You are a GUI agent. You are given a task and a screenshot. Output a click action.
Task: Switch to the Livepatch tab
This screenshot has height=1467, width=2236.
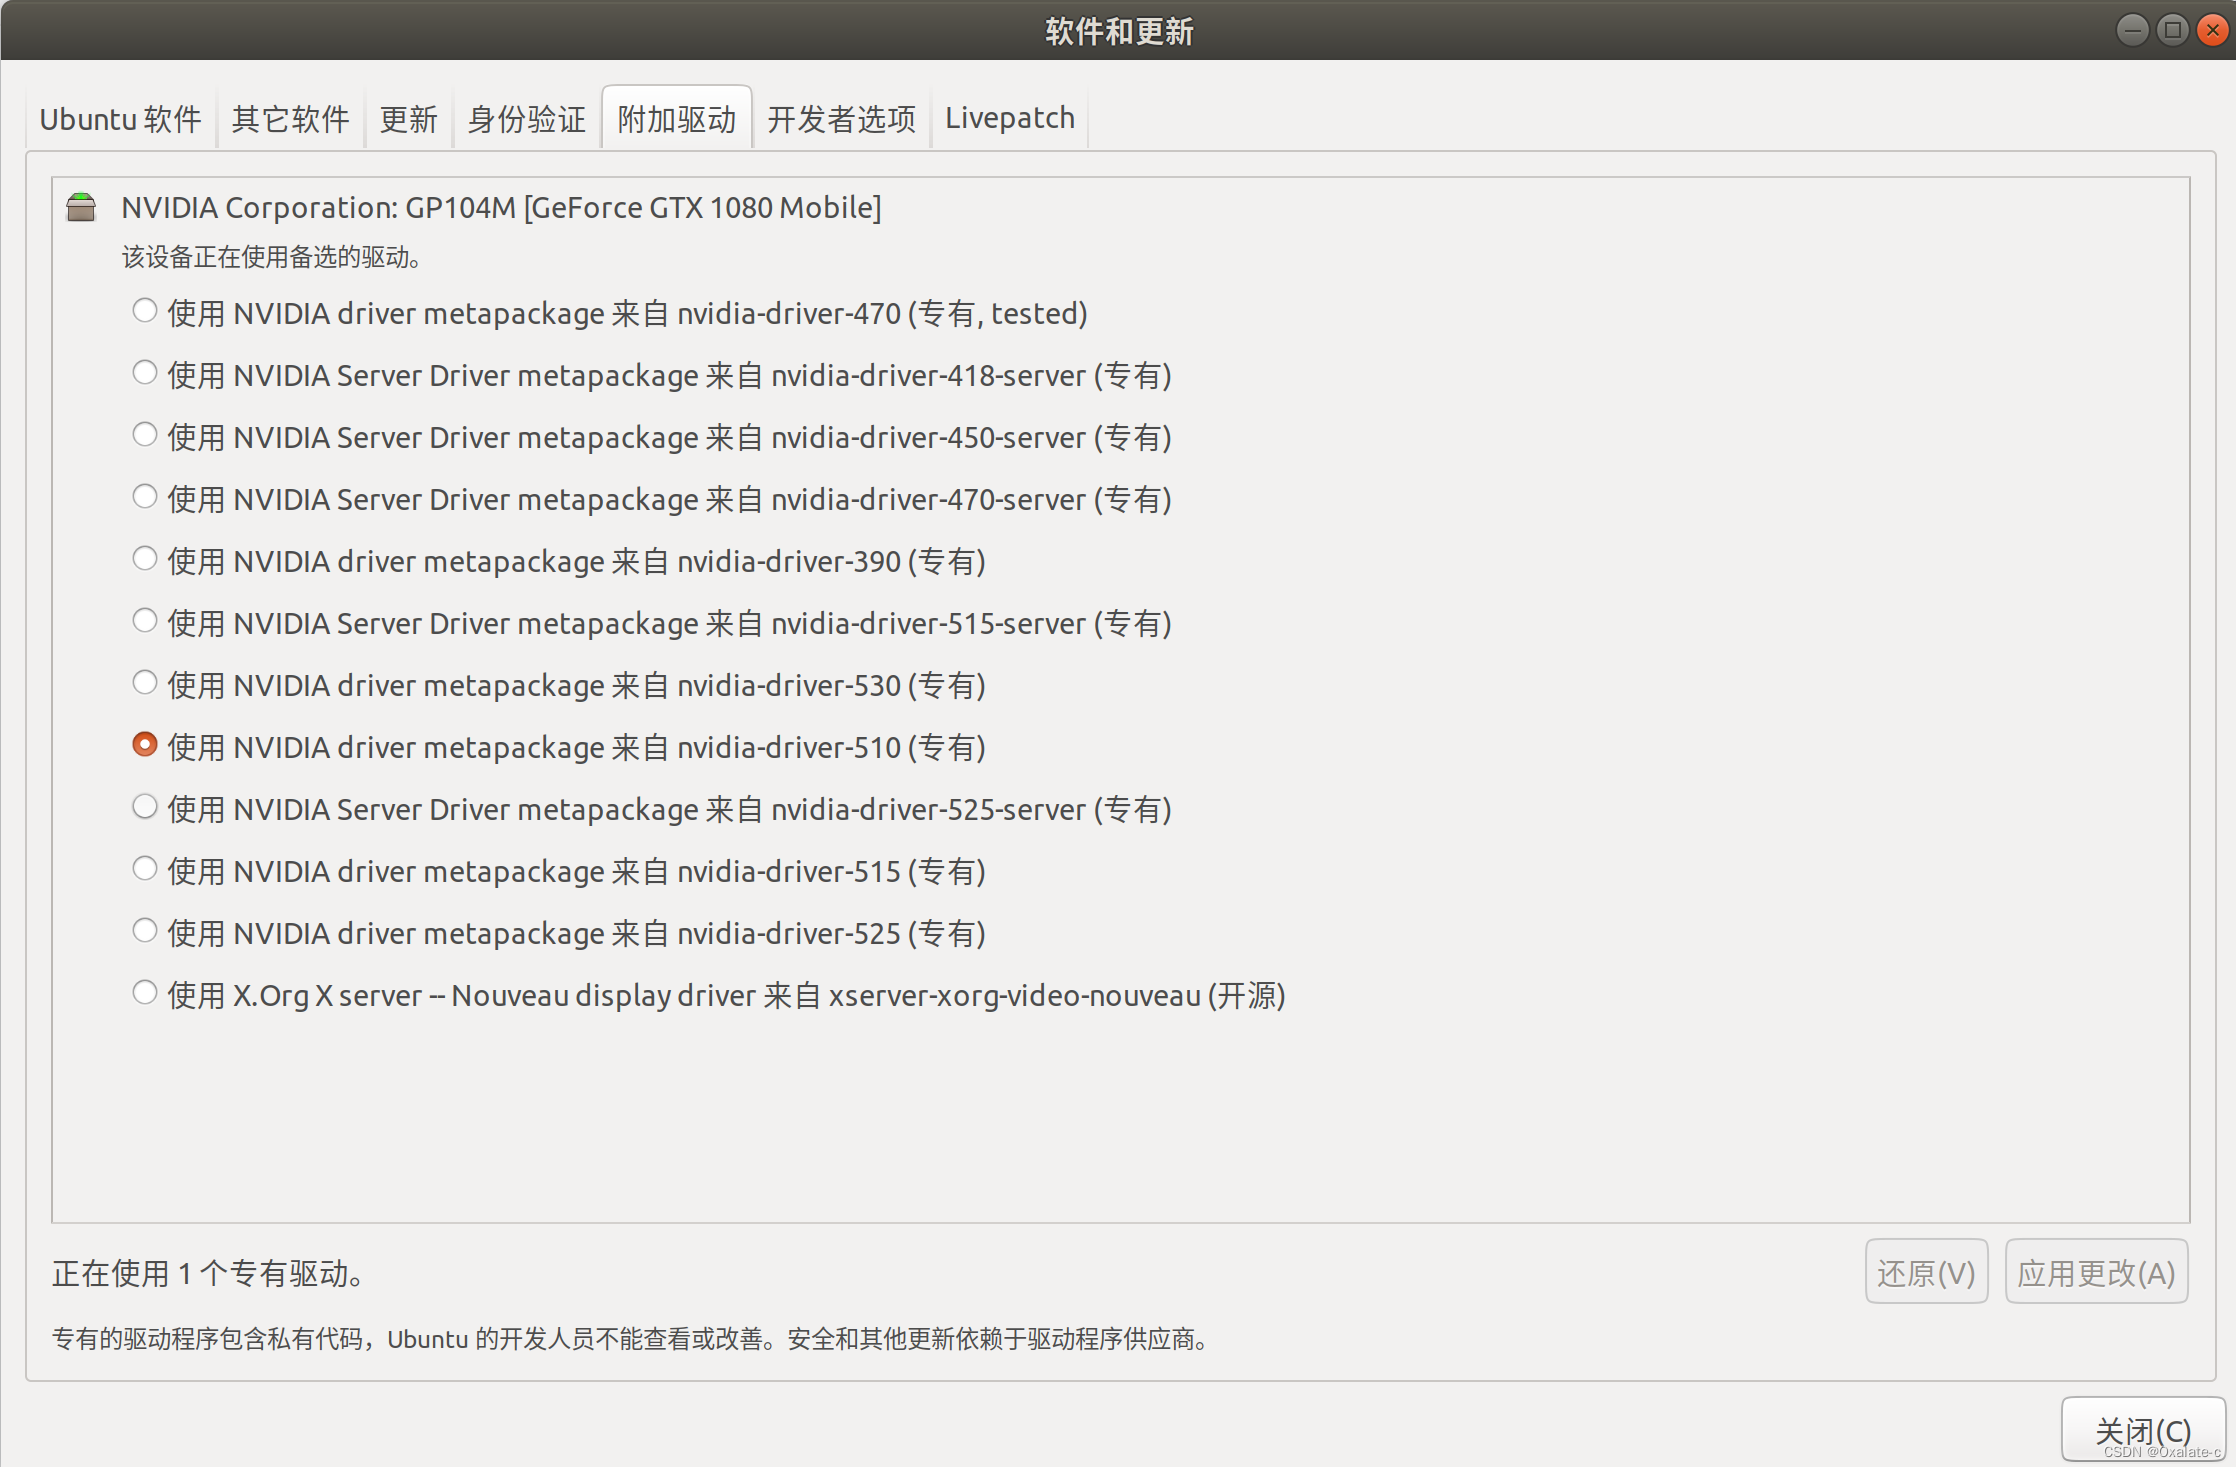click(1009, 117)
